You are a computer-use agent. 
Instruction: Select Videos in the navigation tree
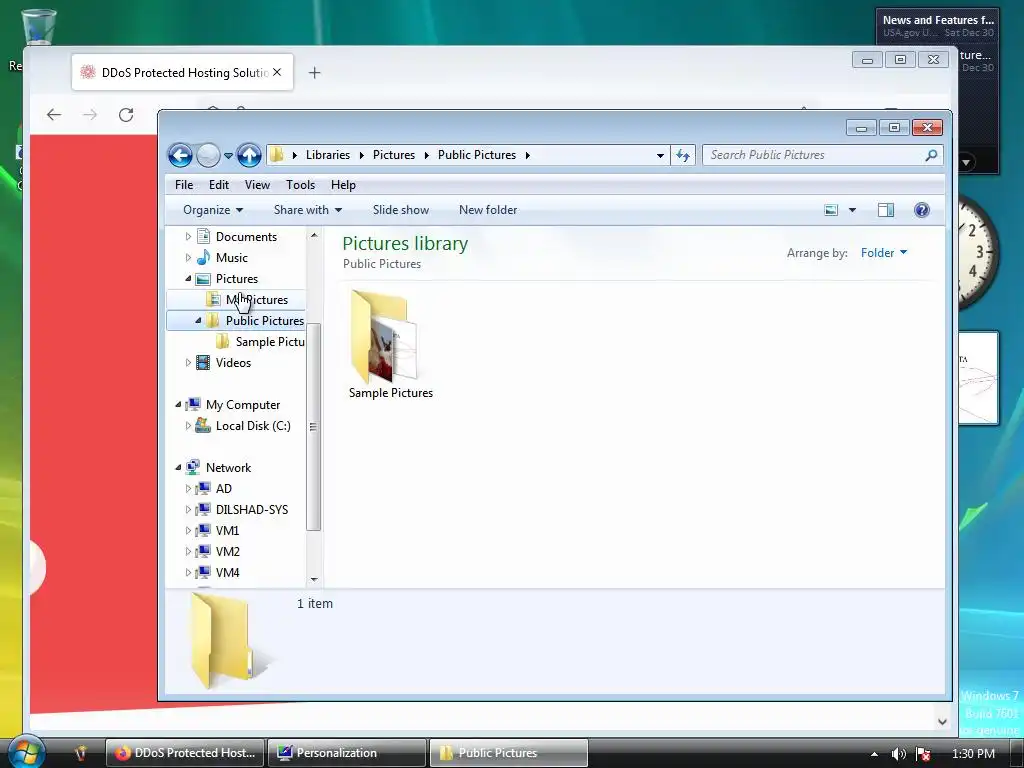(233, 362)
